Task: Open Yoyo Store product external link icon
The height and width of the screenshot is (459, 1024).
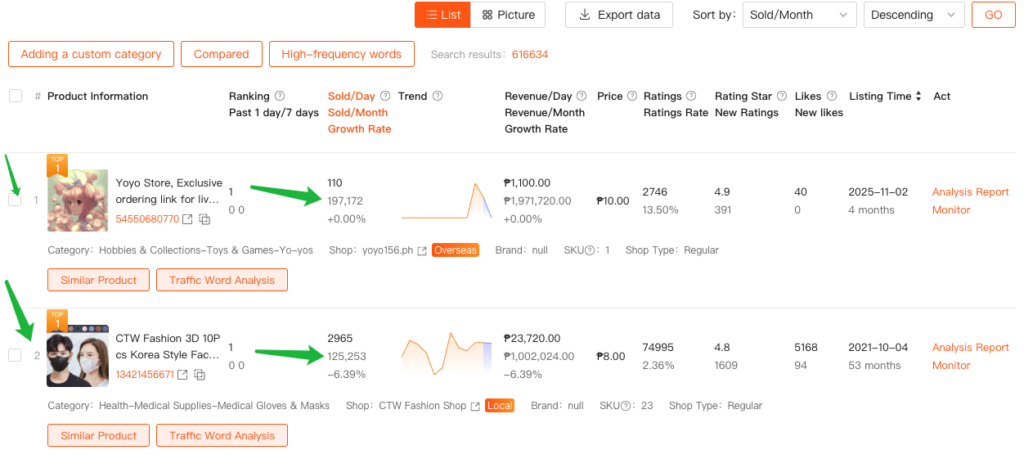Action: 188,219
